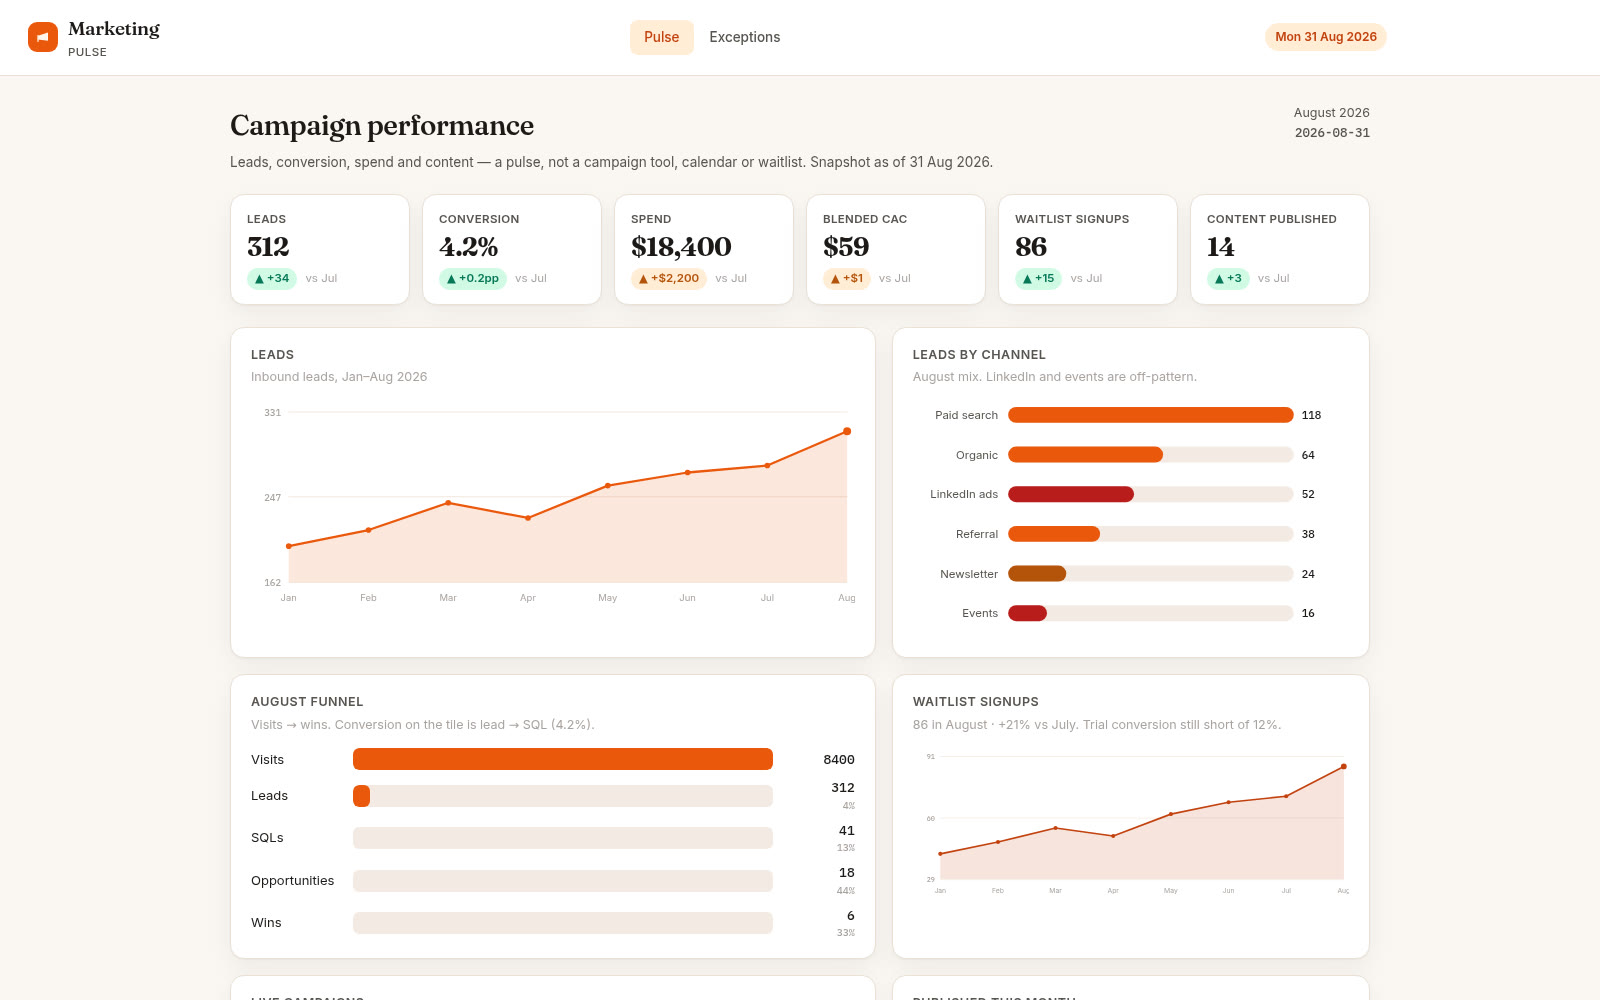Click the Organic channel bar

click(1086, 455)
